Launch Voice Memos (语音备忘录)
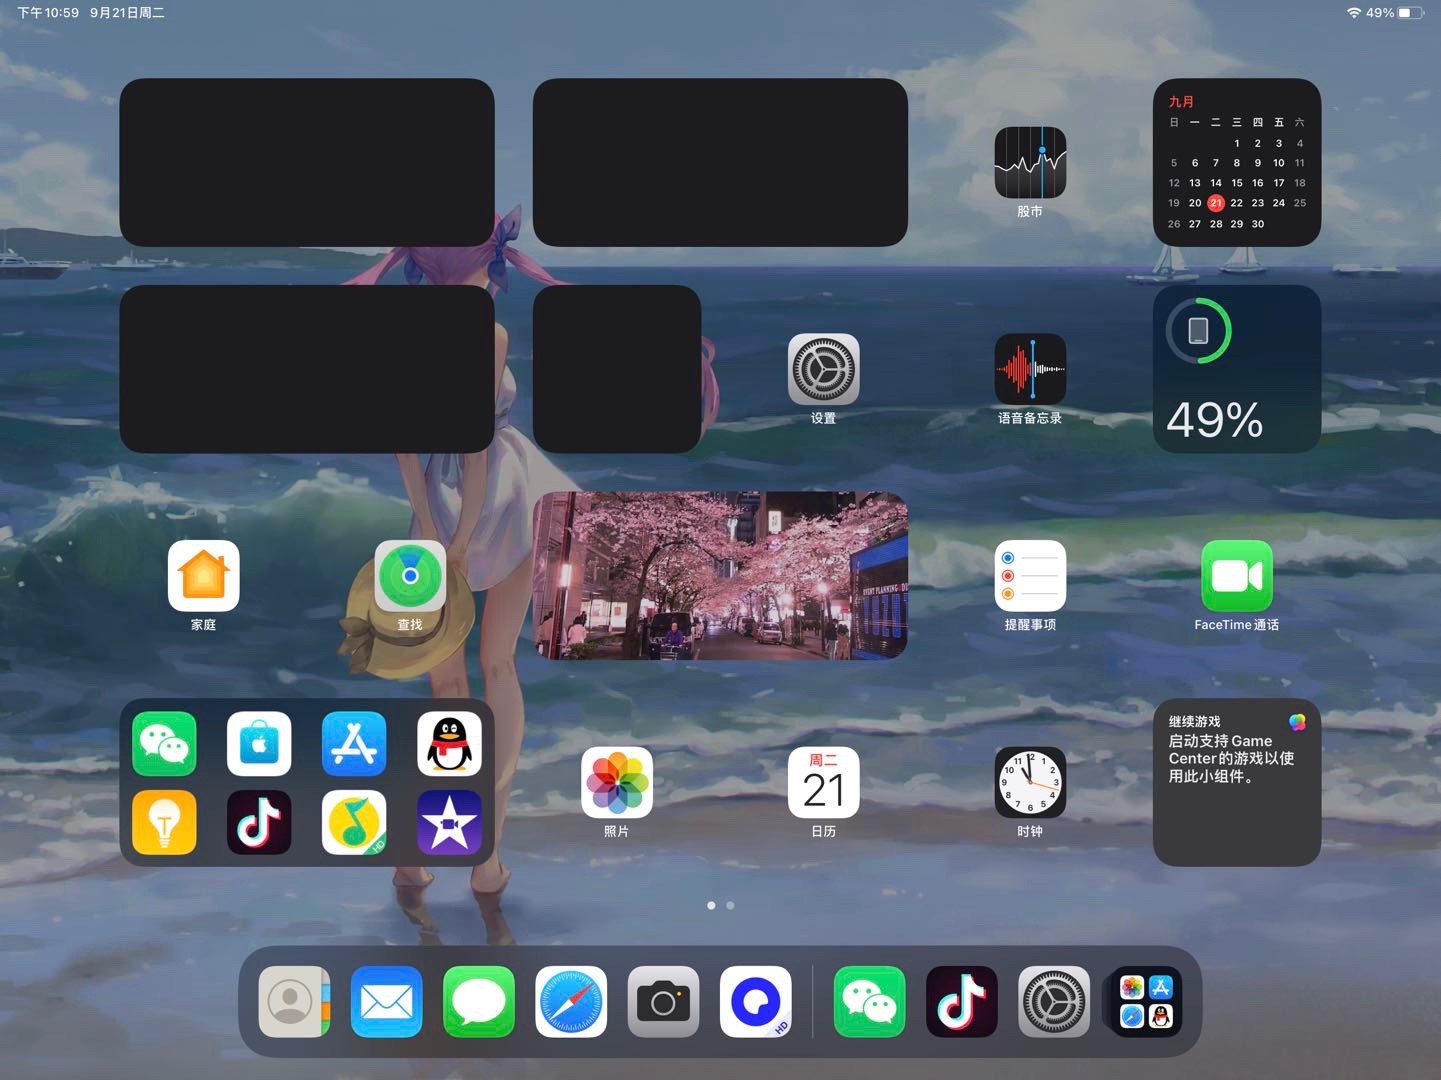 1030,369
